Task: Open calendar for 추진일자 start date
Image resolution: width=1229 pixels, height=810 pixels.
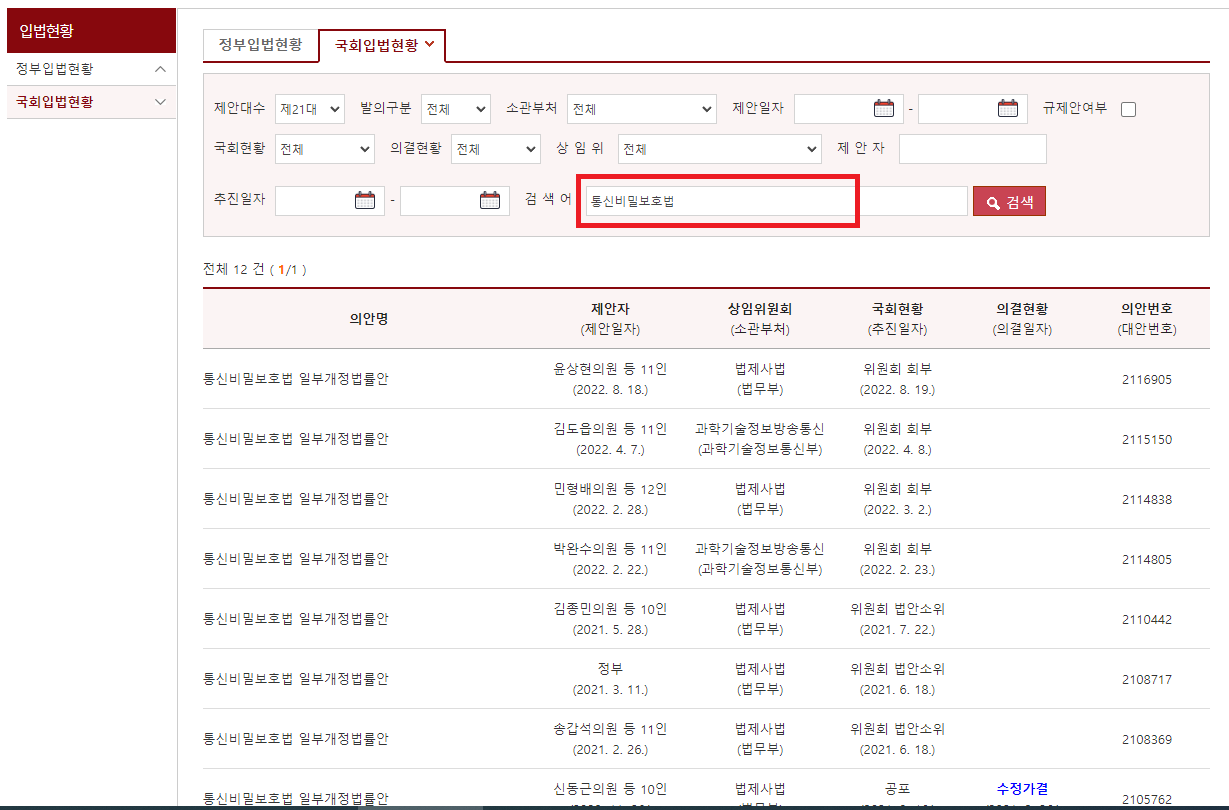Action: (365, 200)
